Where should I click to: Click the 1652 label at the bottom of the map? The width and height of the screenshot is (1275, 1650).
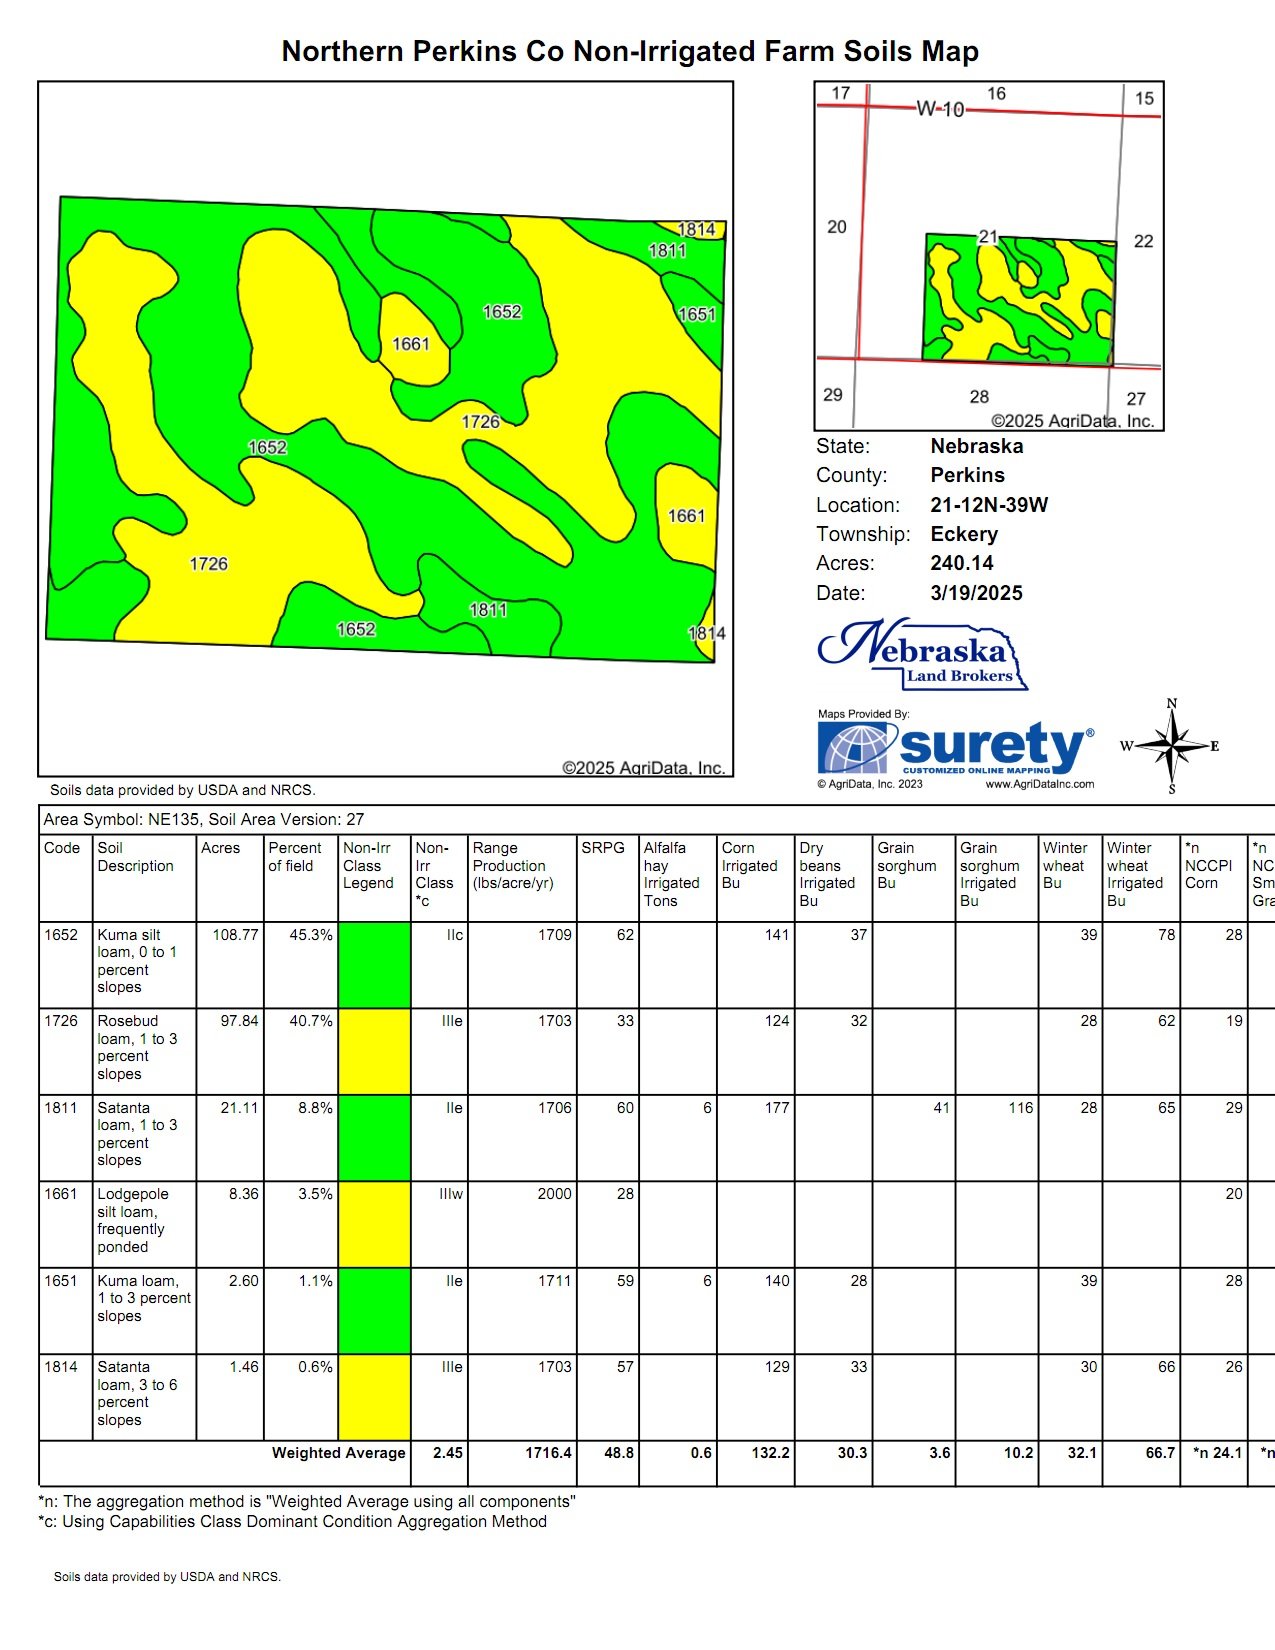[356, 629]
